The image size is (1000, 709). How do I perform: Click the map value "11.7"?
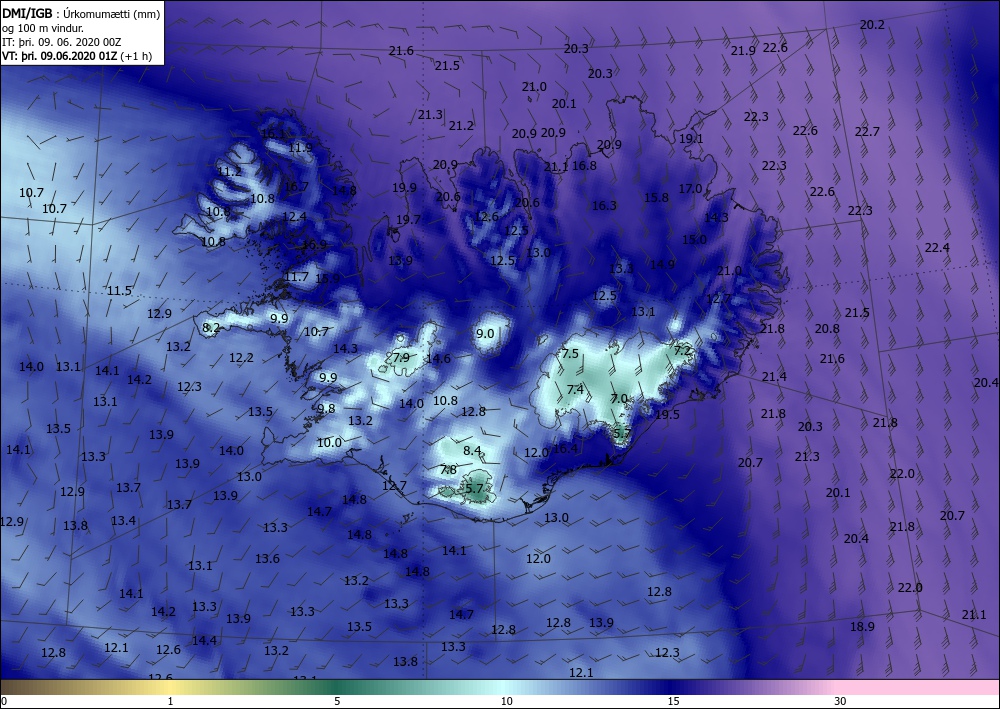tap(297, 277)
